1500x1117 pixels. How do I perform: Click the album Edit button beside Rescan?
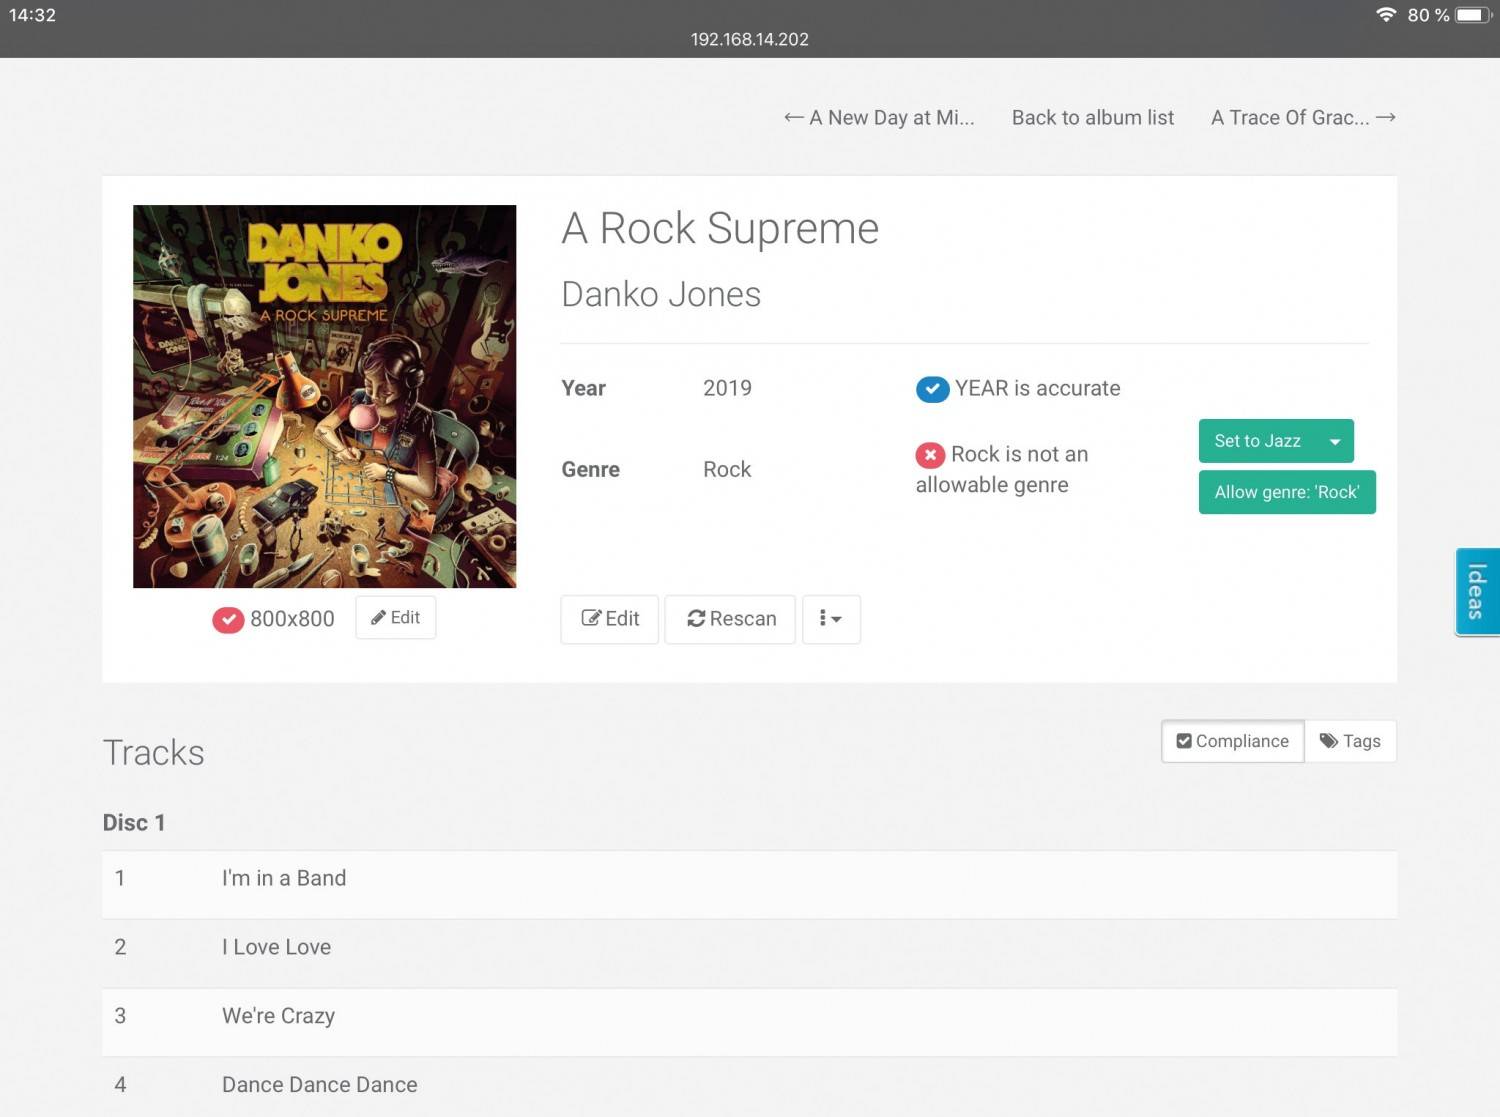(610, 619)
